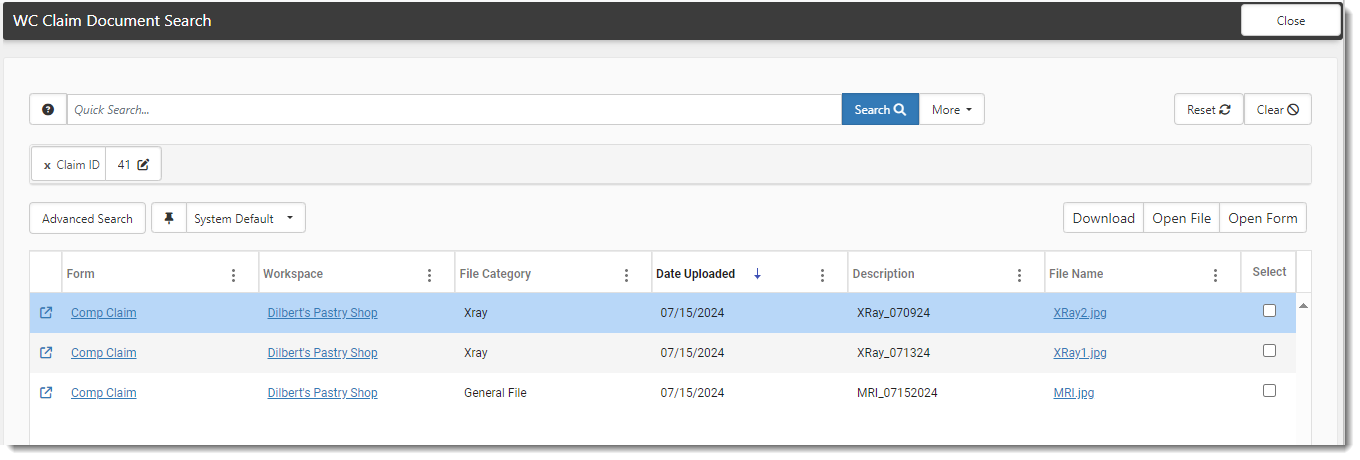Click the table scrollbar up arrow

(x=1303, y=304)
